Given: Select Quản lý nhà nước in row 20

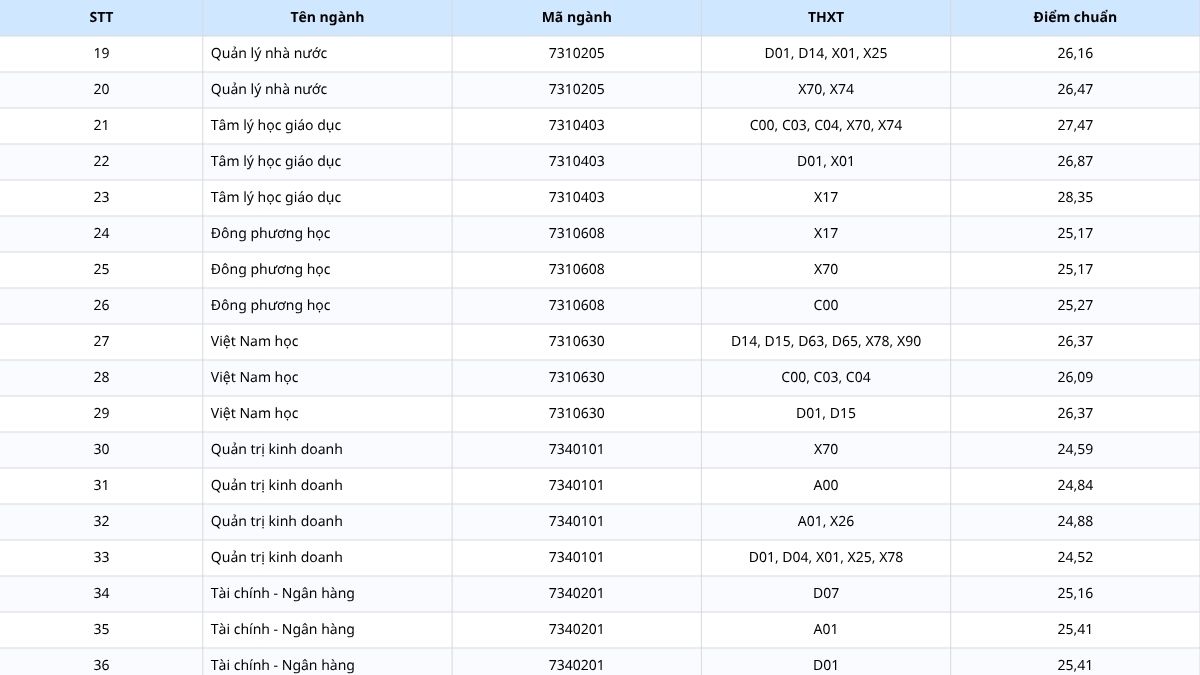Looking at the screenshot, I should click(269, 89).
